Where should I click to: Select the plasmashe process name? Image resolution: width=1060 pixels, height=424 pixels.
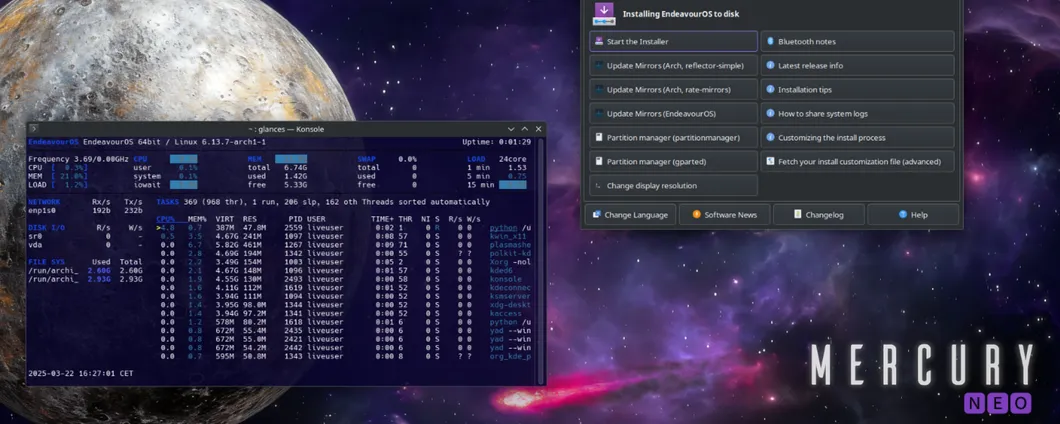tap(510, 245)
